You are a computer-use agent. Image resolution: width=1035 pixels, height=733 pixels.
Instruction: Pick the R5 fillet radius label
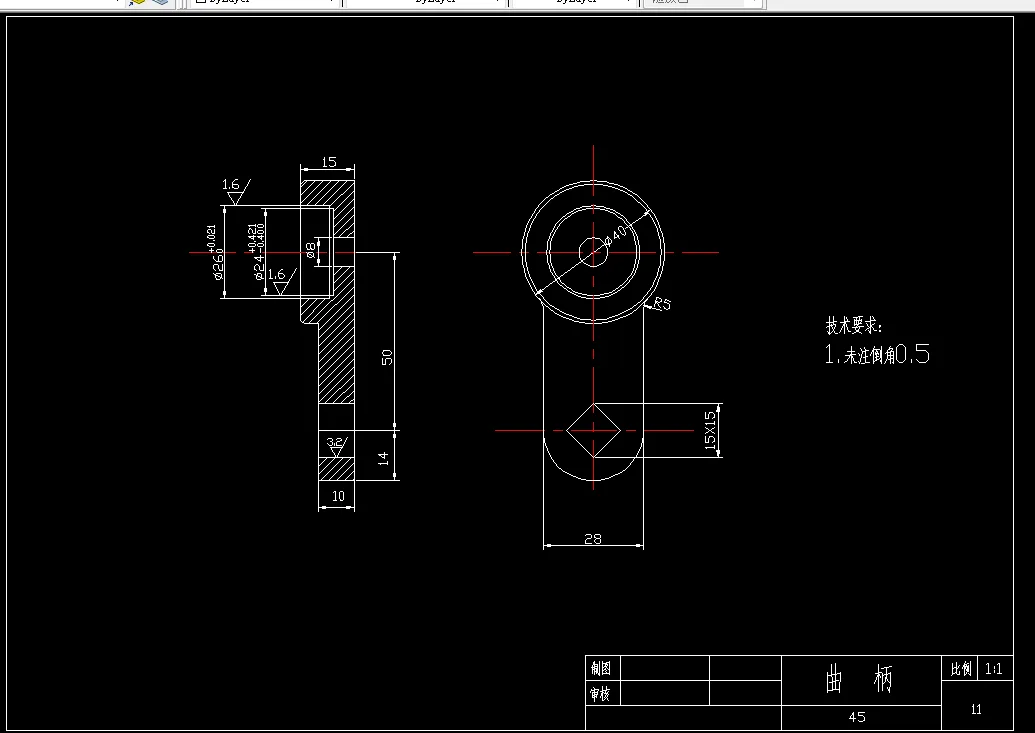pos(661,304)
